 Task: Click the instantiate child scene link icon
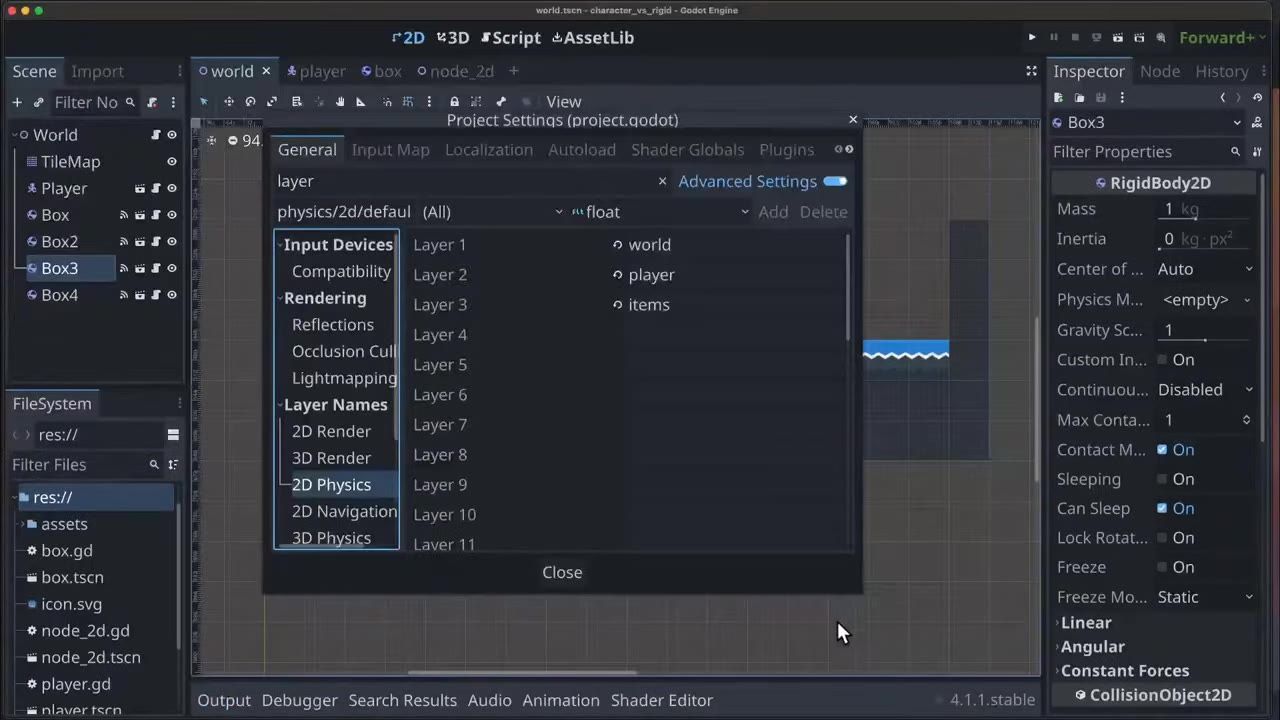tap(38, 102)
